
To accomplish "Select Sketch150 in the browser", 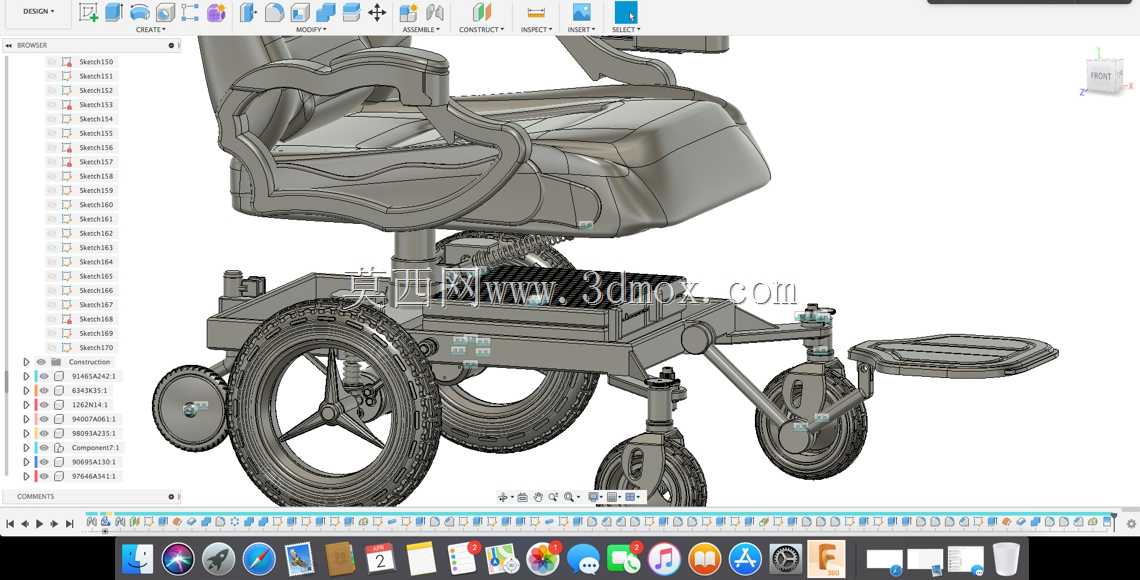I will [x=96, y=62].
